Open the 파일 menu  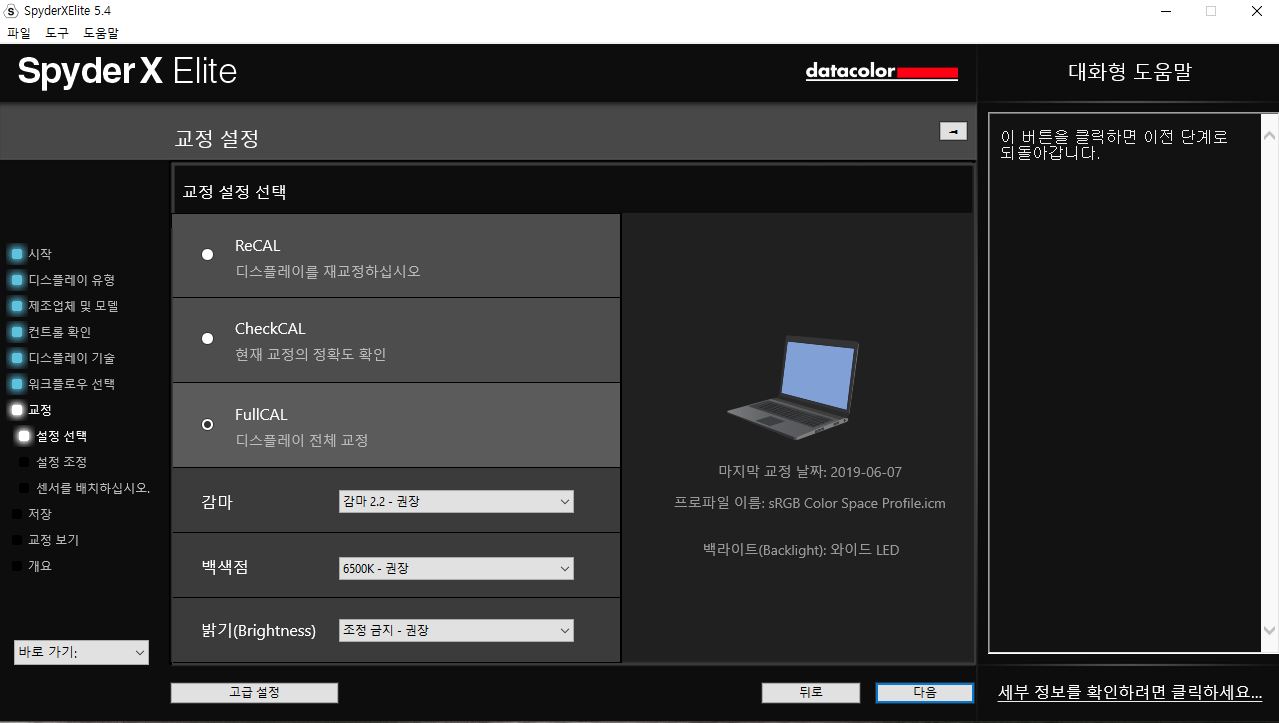point(19,33)
